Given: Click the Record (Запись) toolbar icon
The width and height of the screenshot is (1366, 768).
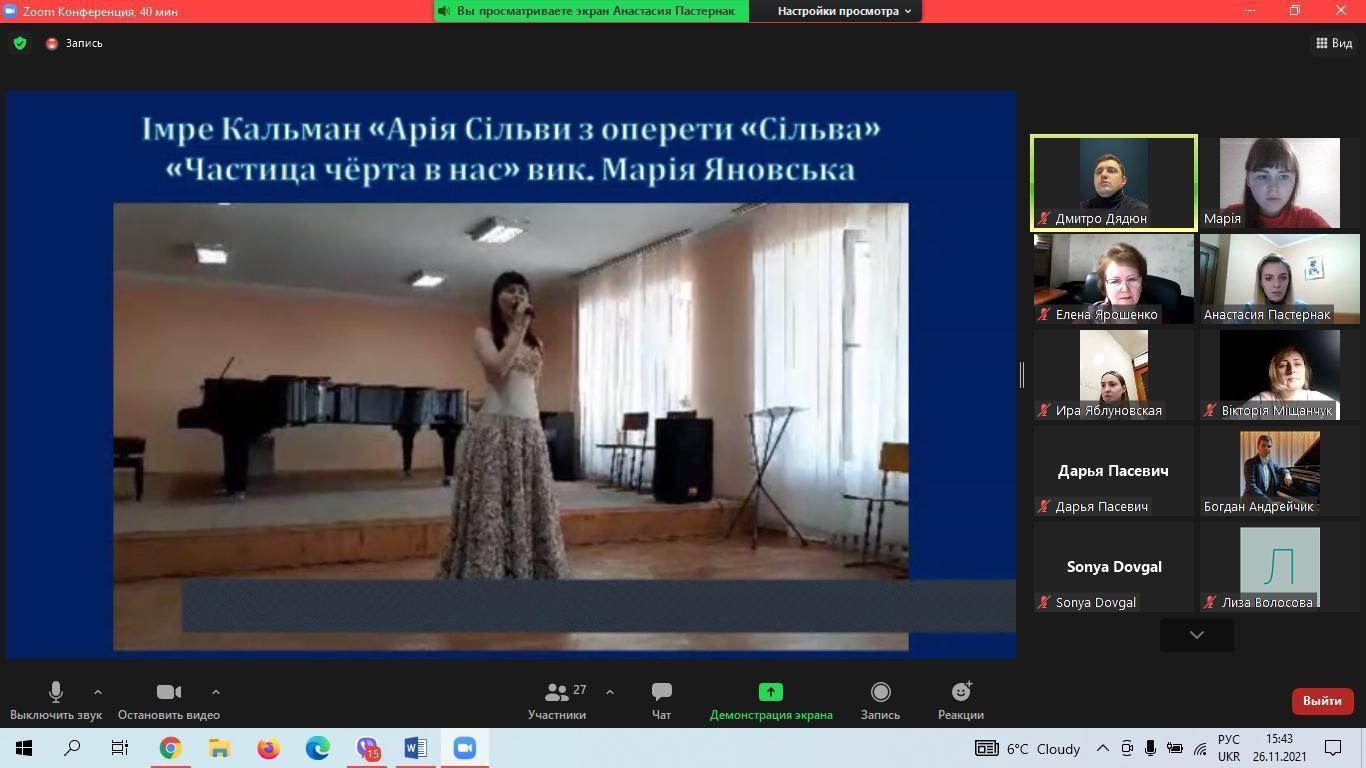Looking at the screenshot, I should point(880,693).
